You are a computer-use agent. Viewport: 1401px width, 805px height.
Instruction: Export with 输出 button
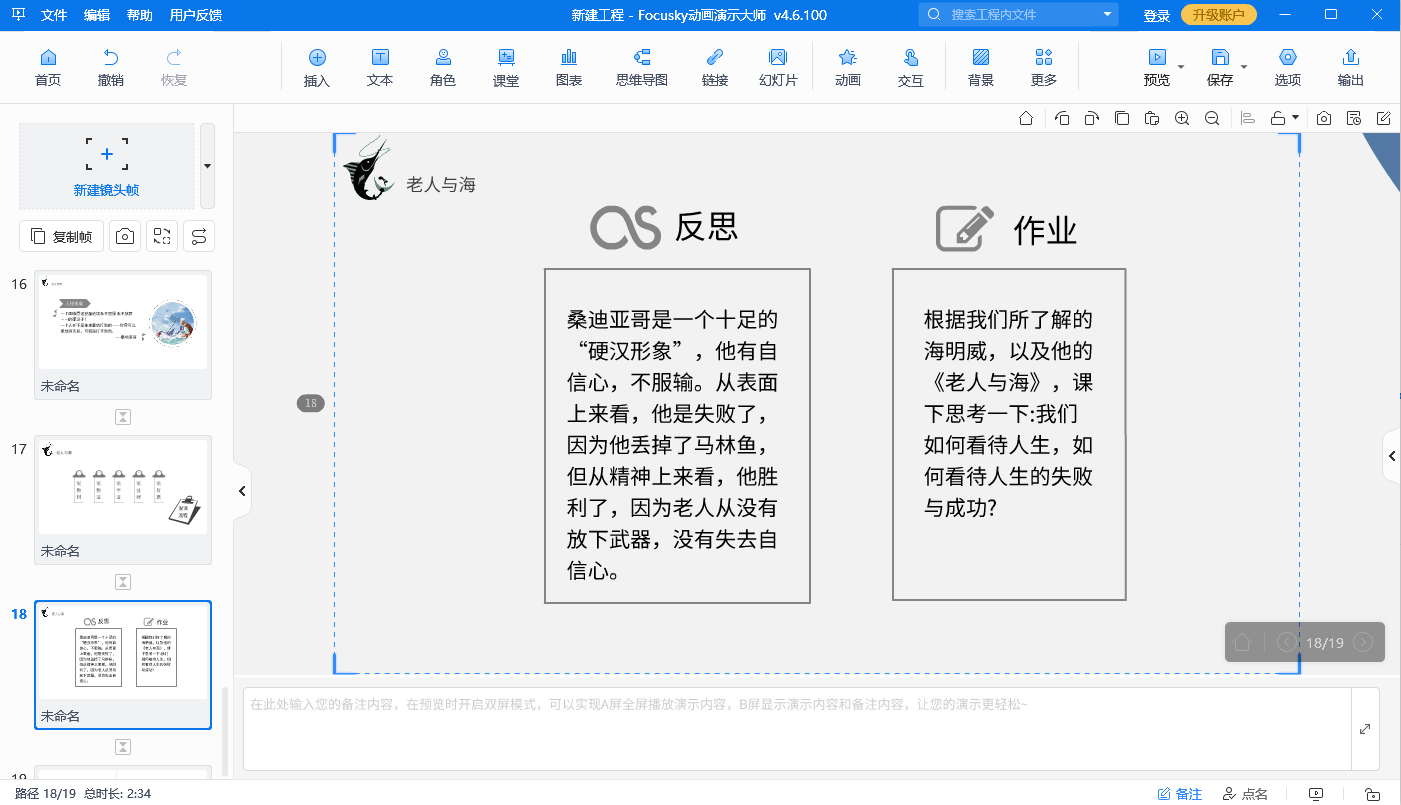[x=1351, y=67]
